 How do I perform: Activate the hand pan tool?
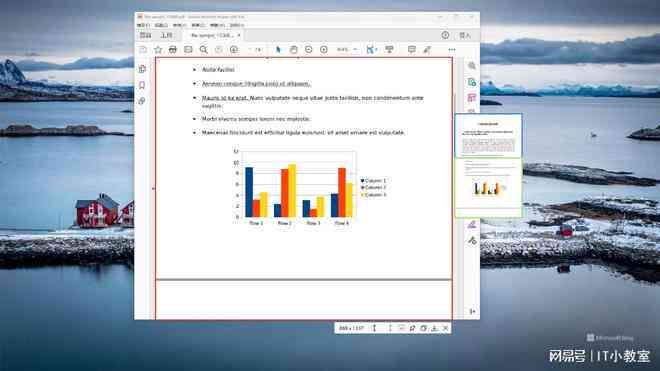coord(293,50)
